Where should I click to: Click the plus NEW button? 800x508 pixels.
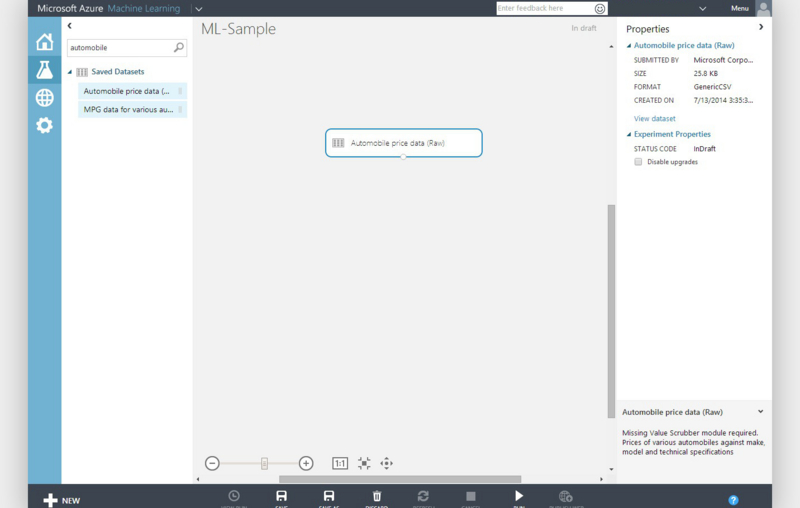[61, 500]
